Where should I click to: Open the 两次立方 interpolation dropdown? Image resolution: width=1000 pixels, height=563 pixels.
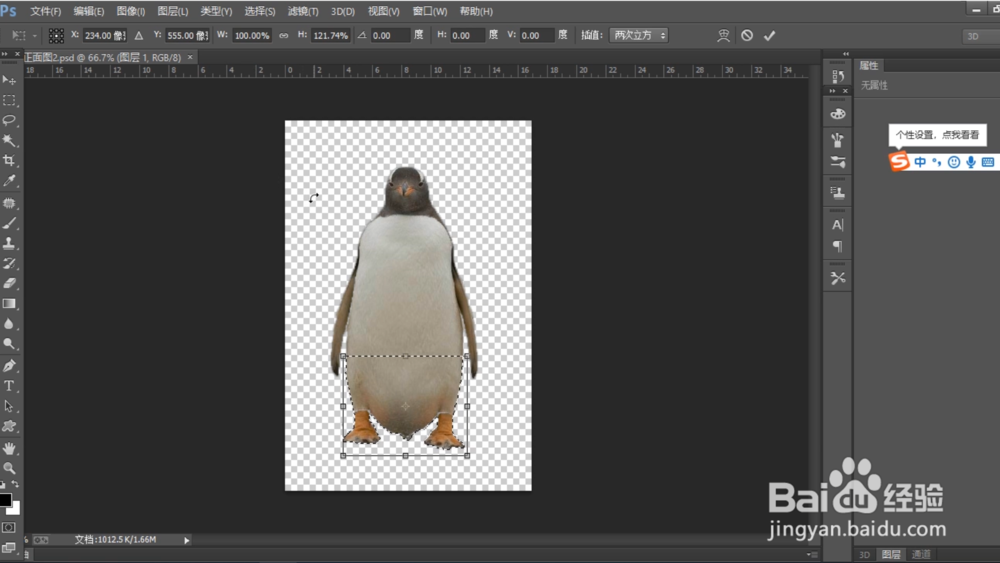[x=638, y=35]
